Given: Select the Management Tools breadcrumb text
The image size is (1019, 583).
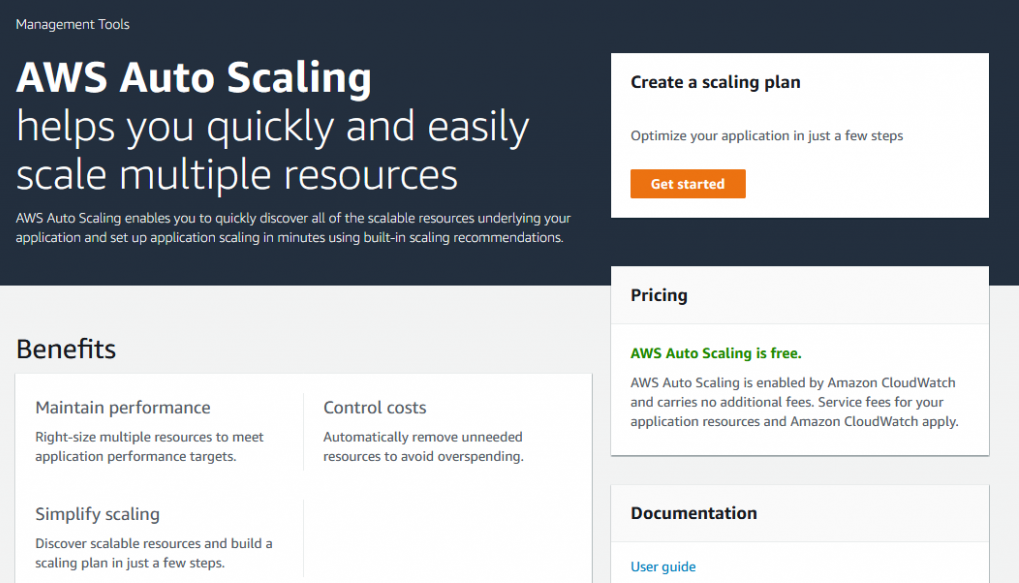Looking at the screenshot, I should tap(73, 25).
